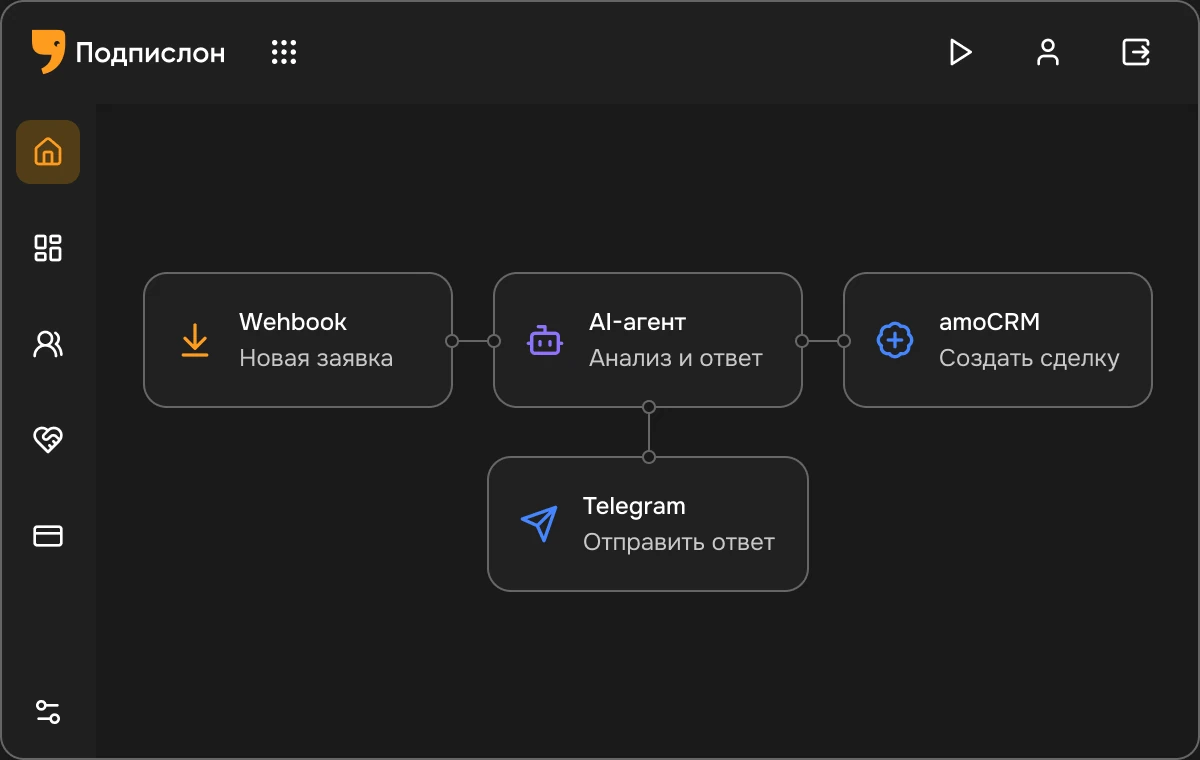Screen dimensions: 1200x760
Task: Select the Home icon in sidebar
Action: pos(48,152)
